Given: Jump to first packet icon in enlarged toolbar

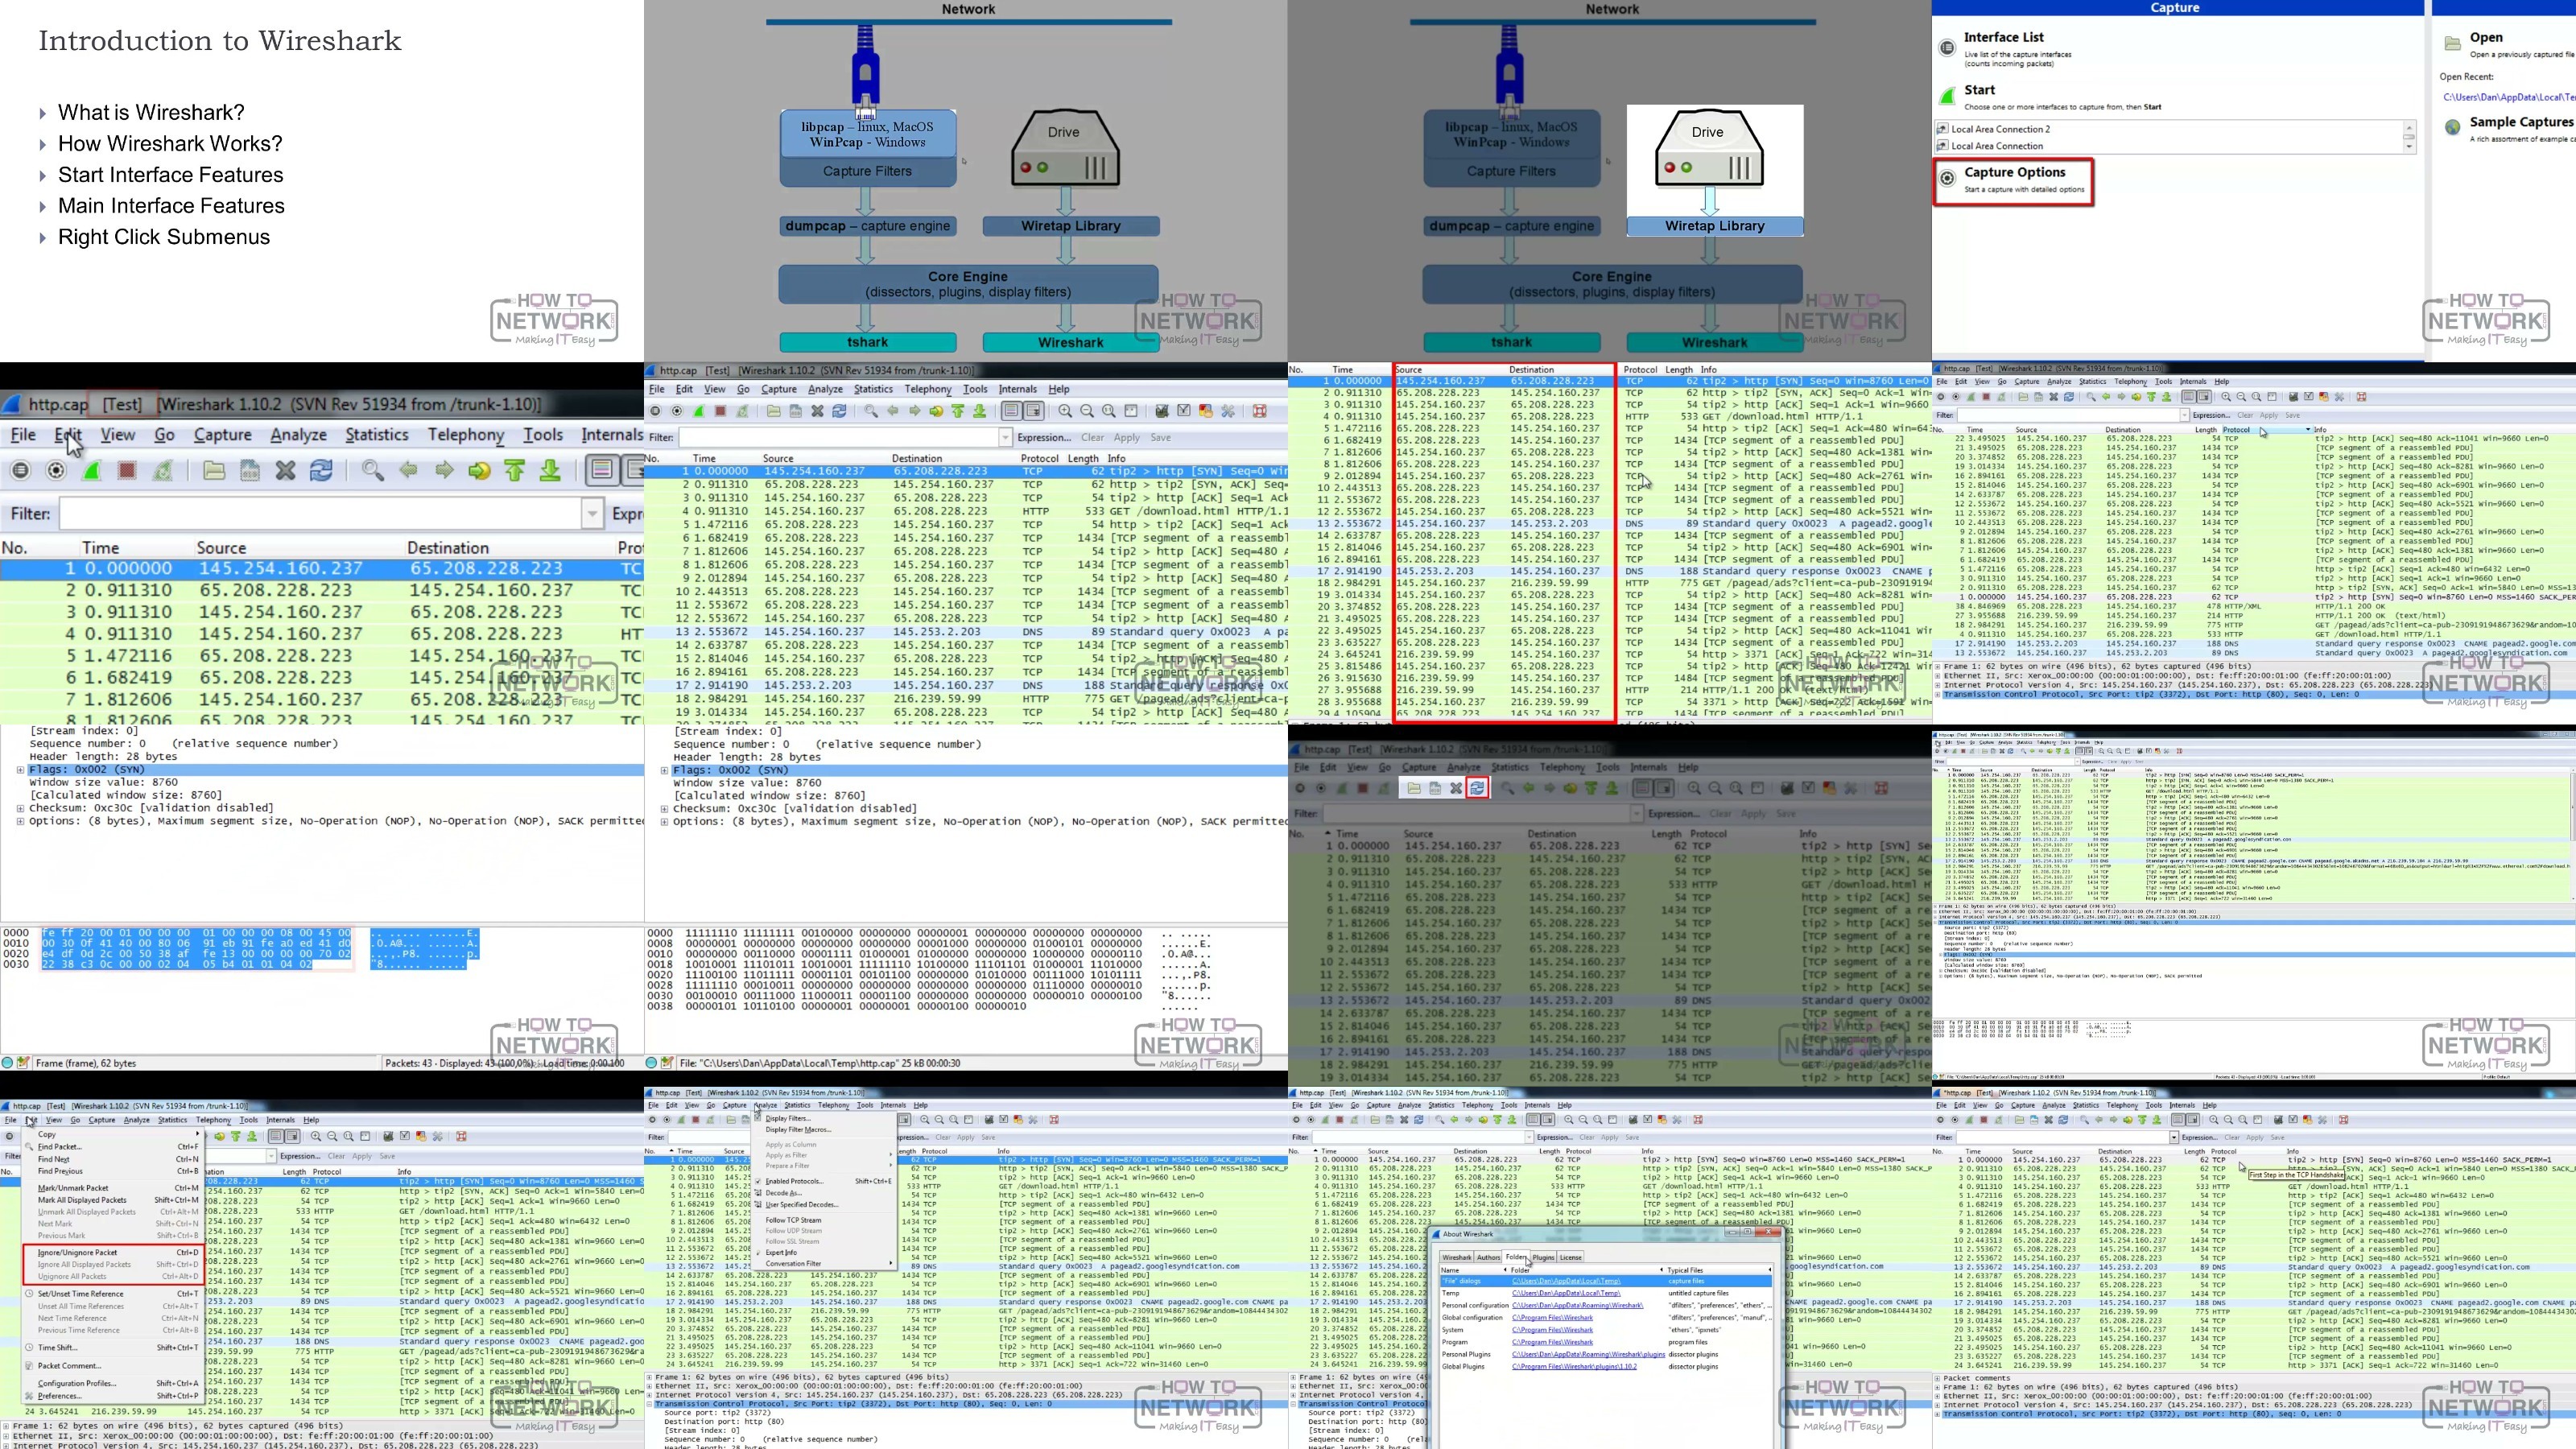Looking at the screenshot, I should [x=515, y=470].
